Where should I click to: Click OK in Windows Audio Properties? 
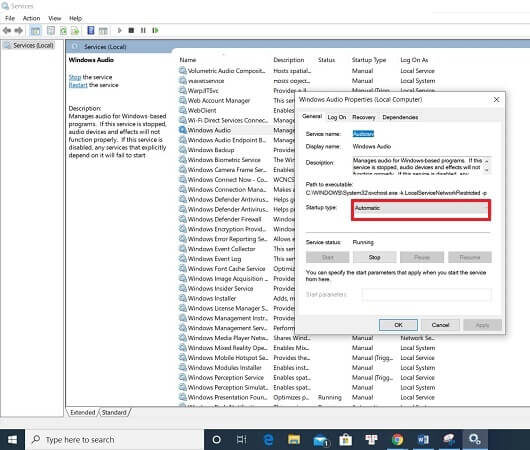pyautogui.click(x=398, y=325)
